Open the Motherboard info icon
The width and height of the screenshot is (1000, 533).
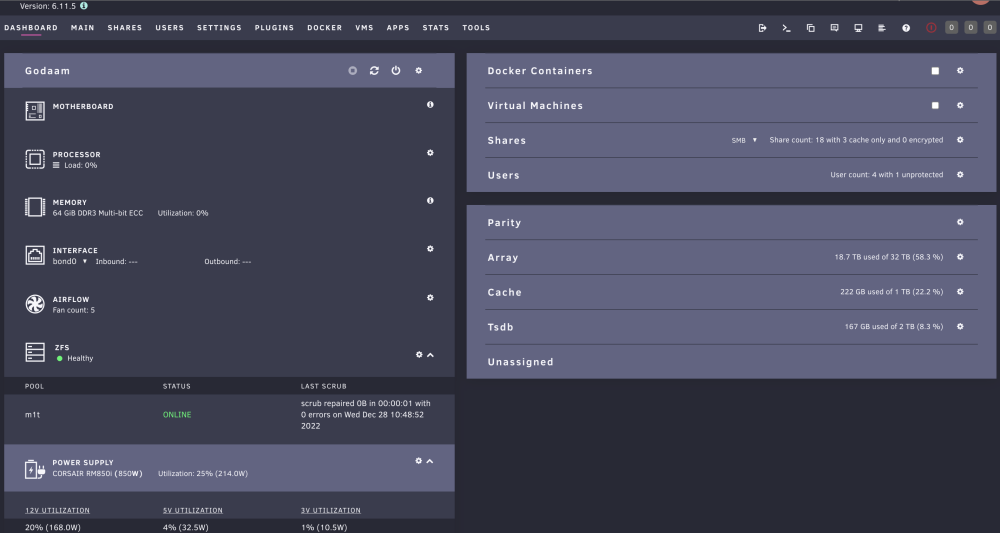(x=430, y=105)
